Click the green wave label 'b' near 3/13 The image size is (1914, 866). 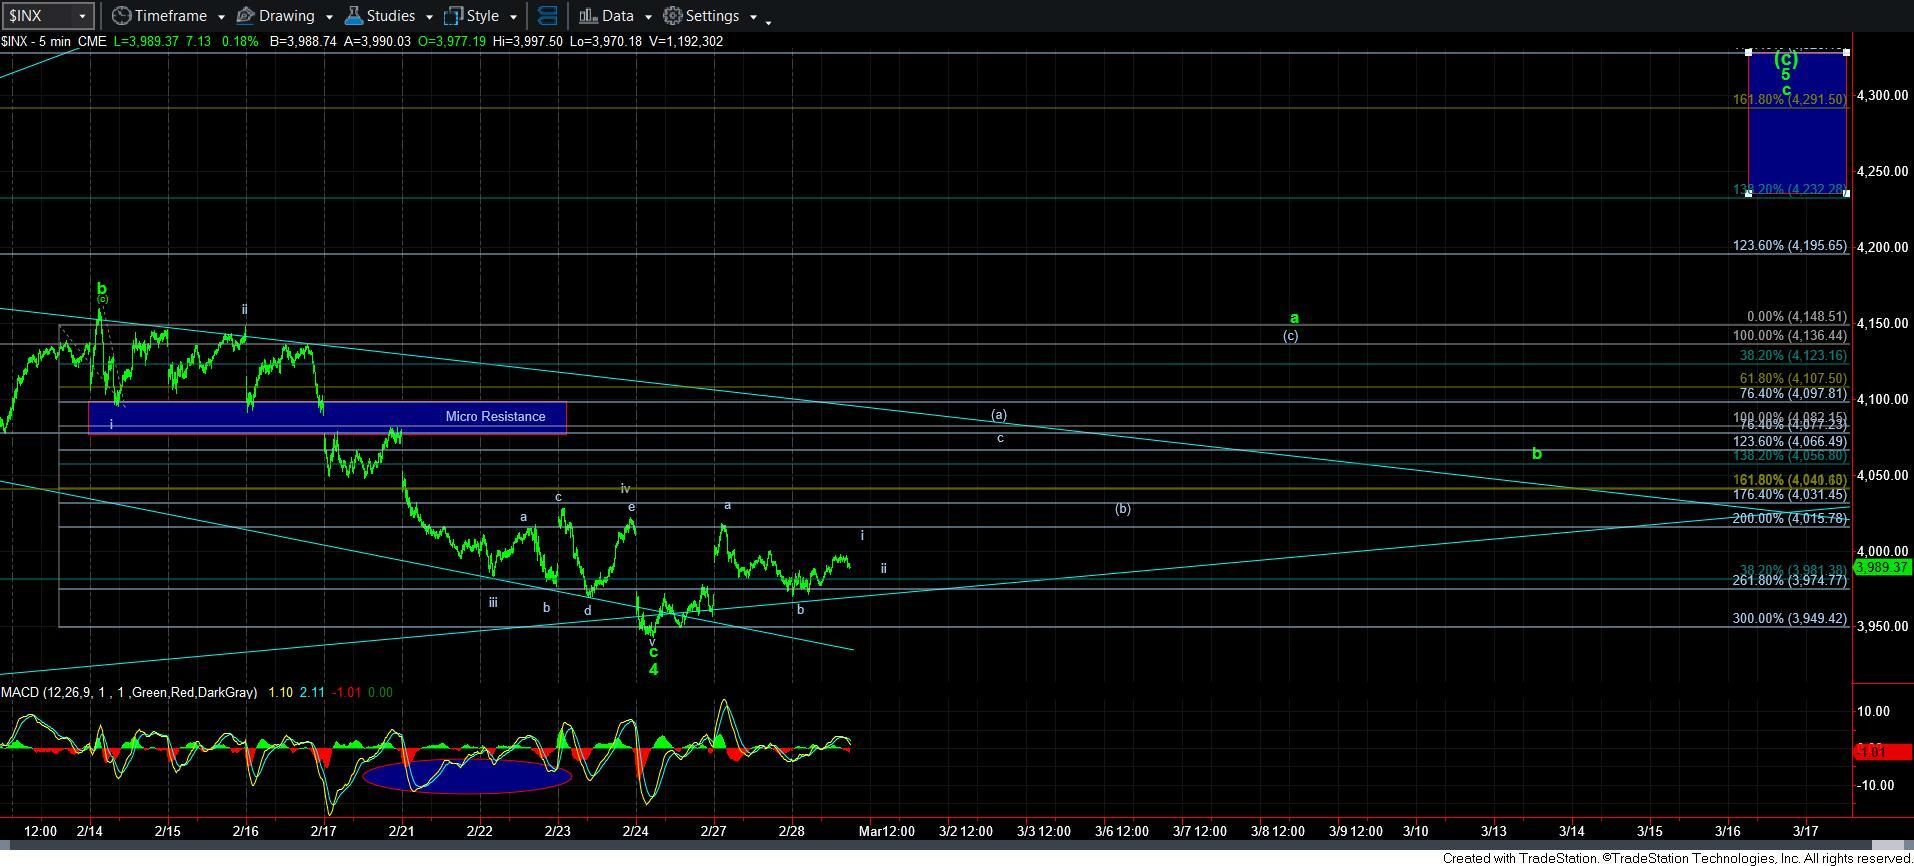(x=1537, y=454)
